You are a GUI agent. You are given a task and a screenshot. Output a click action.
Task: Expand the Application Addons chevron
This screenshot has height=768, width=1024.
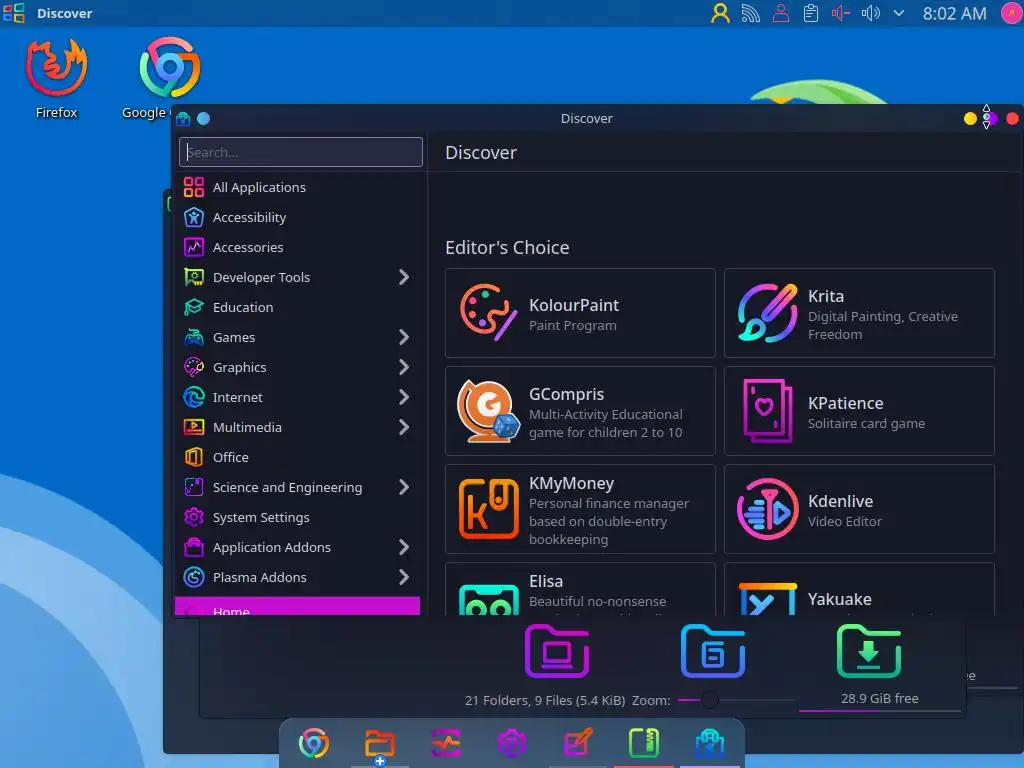(404, 547)
